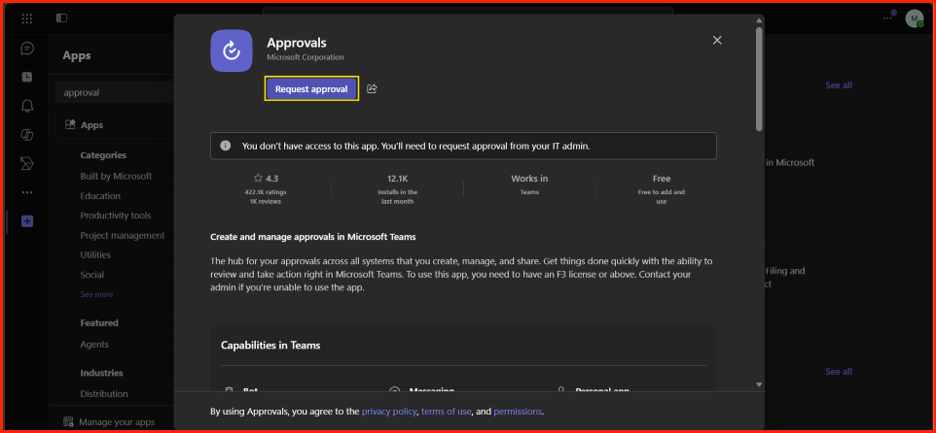Click the Categories heading in the sidebar
936x433 pixels.
tap(103, 155)
